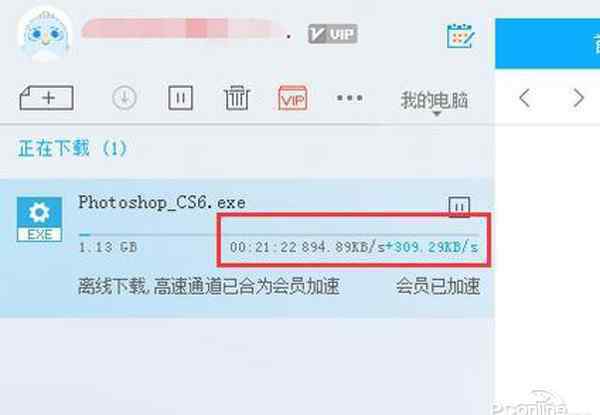Go forward with the right chevron arrow
This screenshot has height=415, width=600.
(578, 98)
